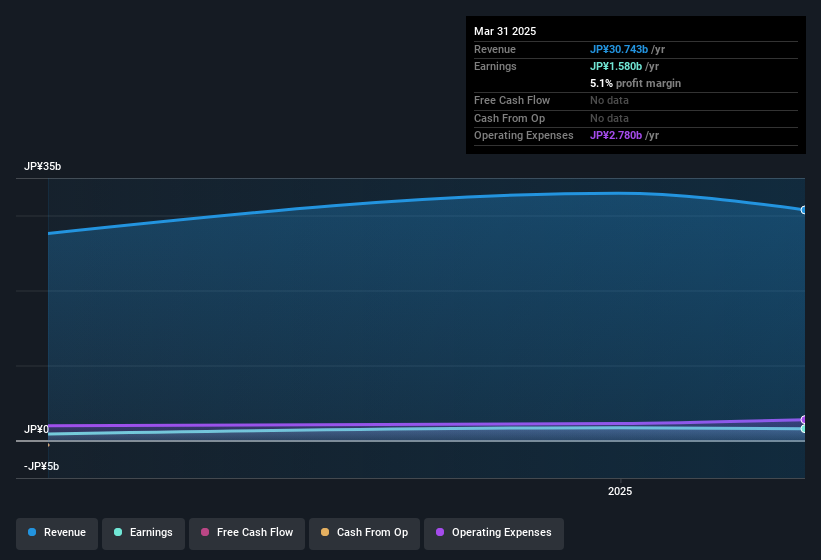
Task: Click the Revenue tooltip row label
Action: point(495,49)
